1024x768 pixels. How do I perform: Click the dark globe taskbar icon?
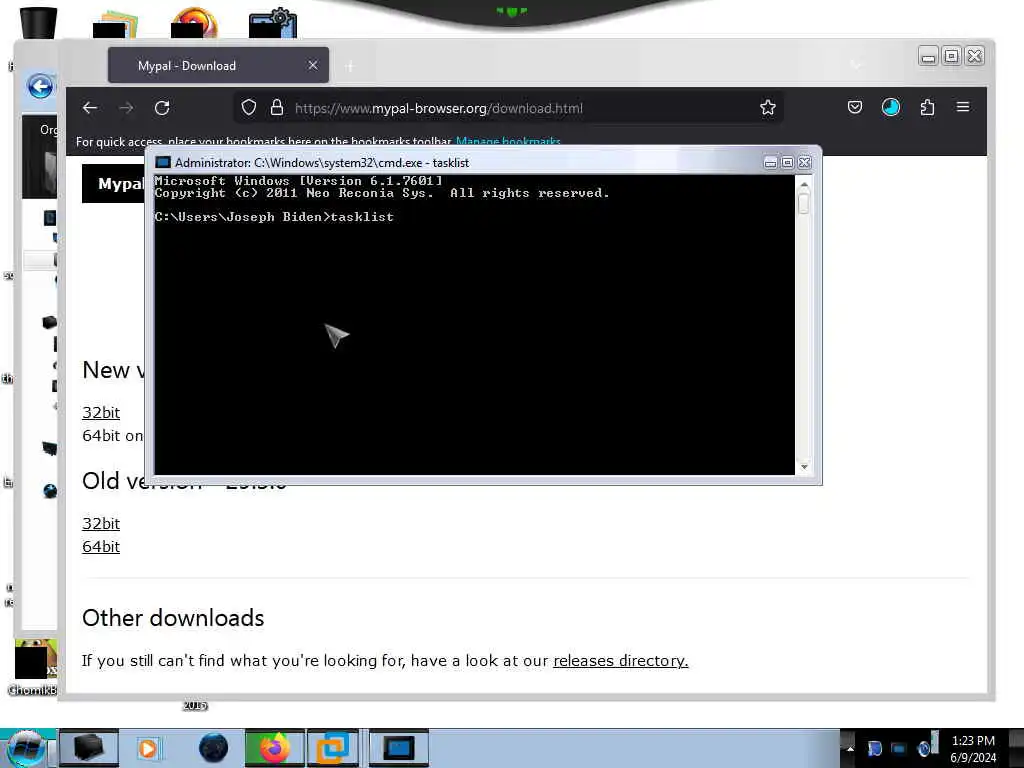pos(213,748)
